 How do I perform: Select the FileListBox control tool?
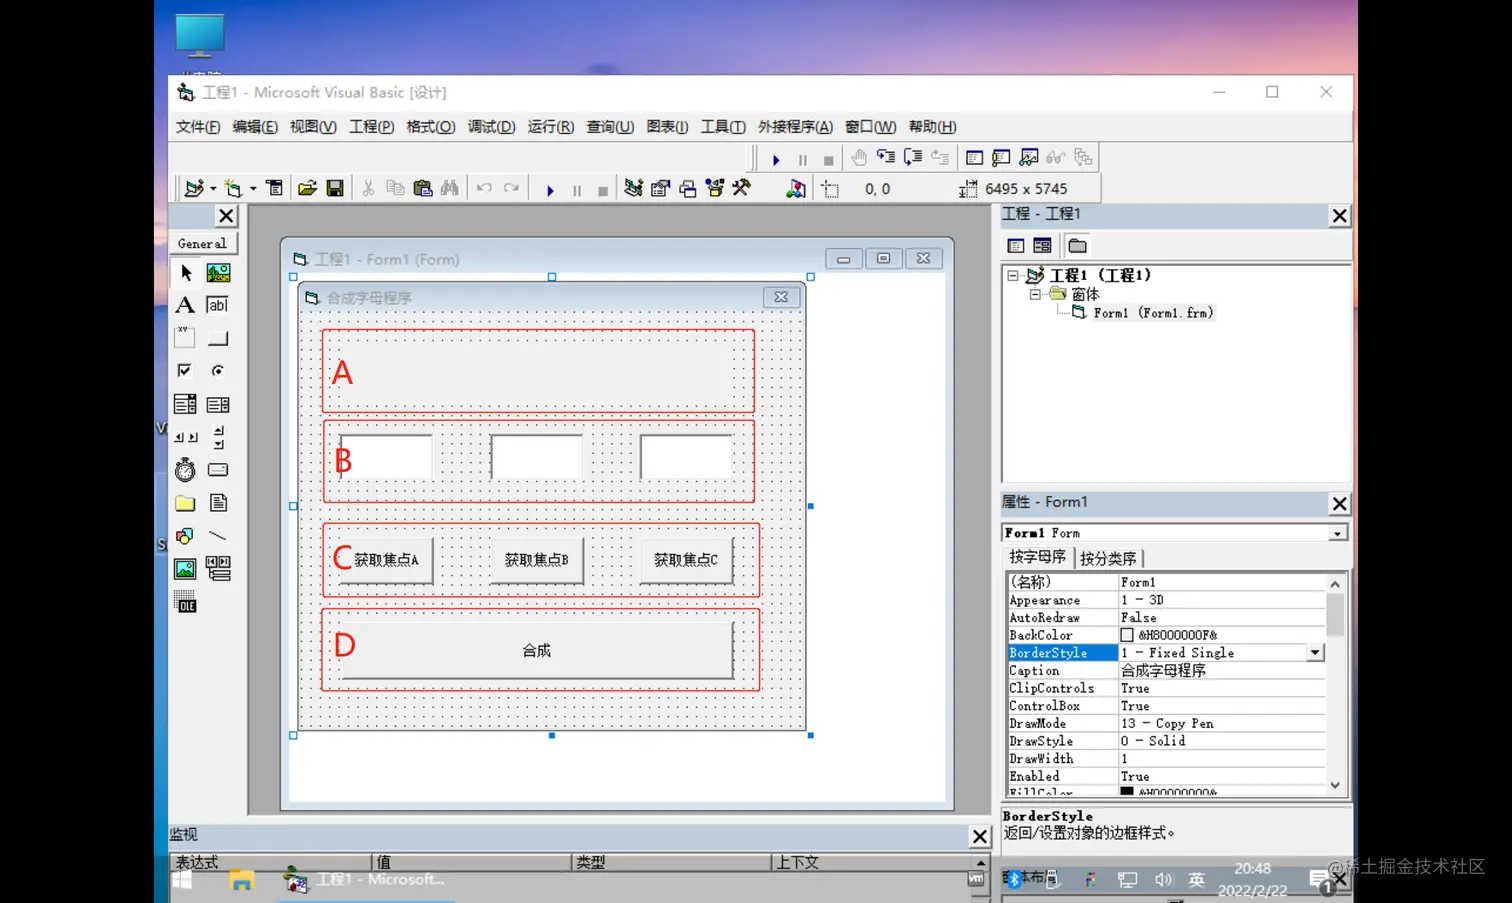click(218, 503)
